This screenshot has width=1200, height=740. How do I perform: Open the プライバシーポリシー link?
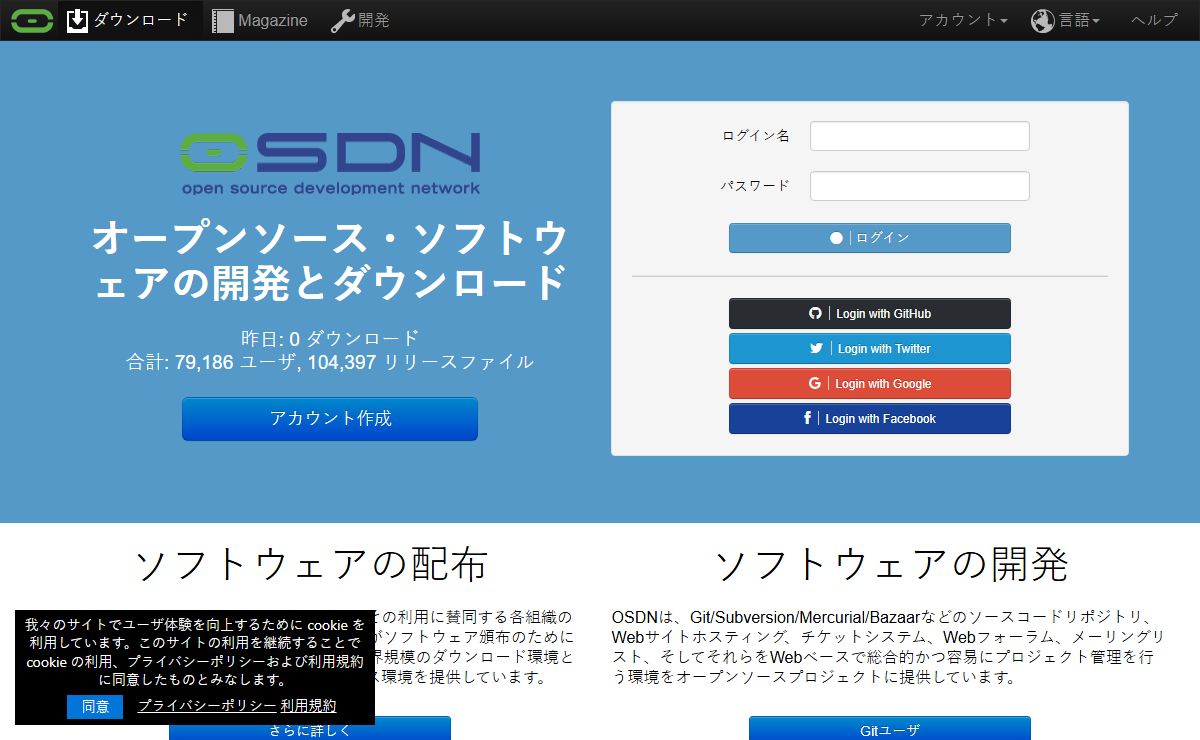coord(206,706)
